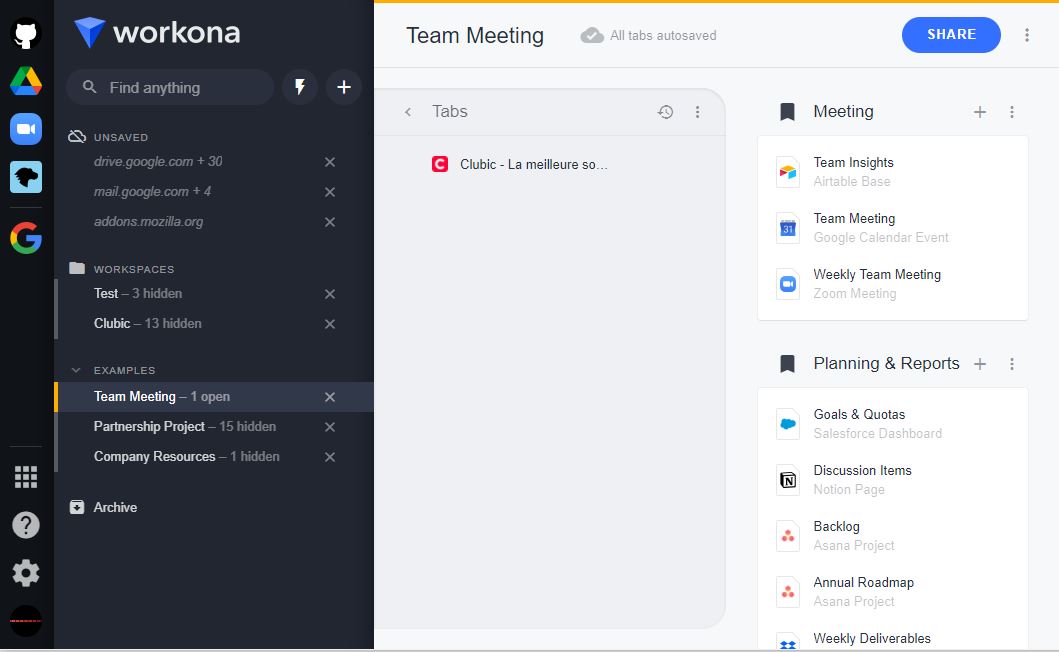Screen dimensions: 1059x652
Task: Open Team Meeting Google Calendar Event
Action: tap(893, 228)
